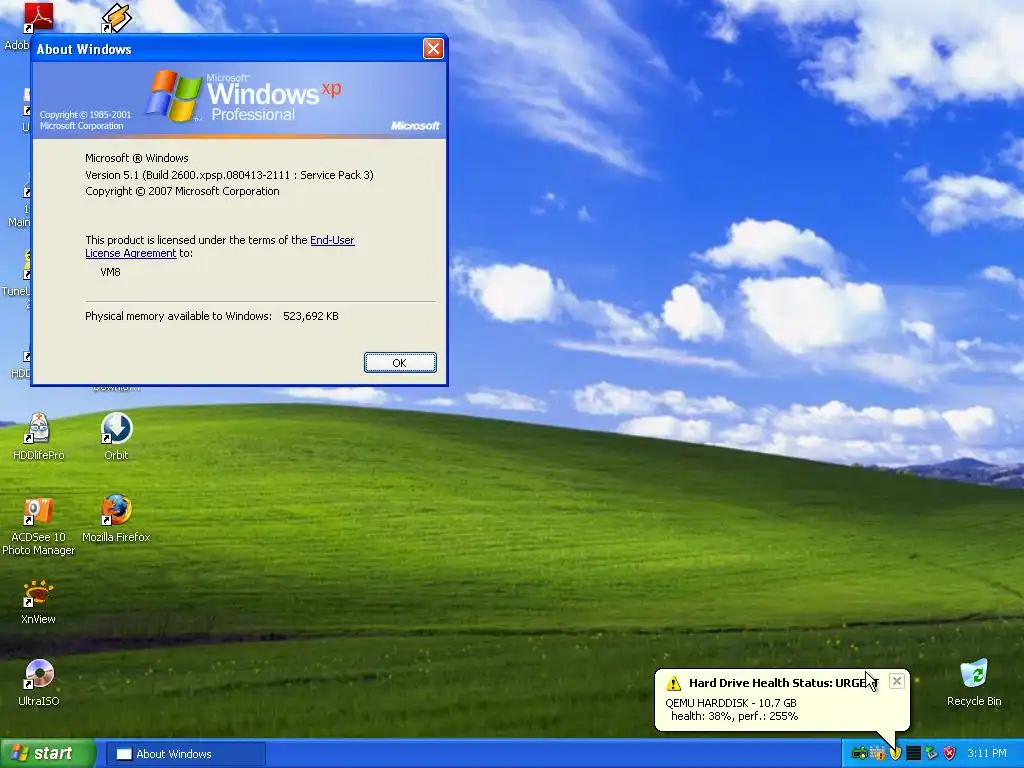Image resolution: width=1024 pixels, height=768 pixels.
Task: Click the Hard Drive Health Status balloon text
Action: click(783, 683)
